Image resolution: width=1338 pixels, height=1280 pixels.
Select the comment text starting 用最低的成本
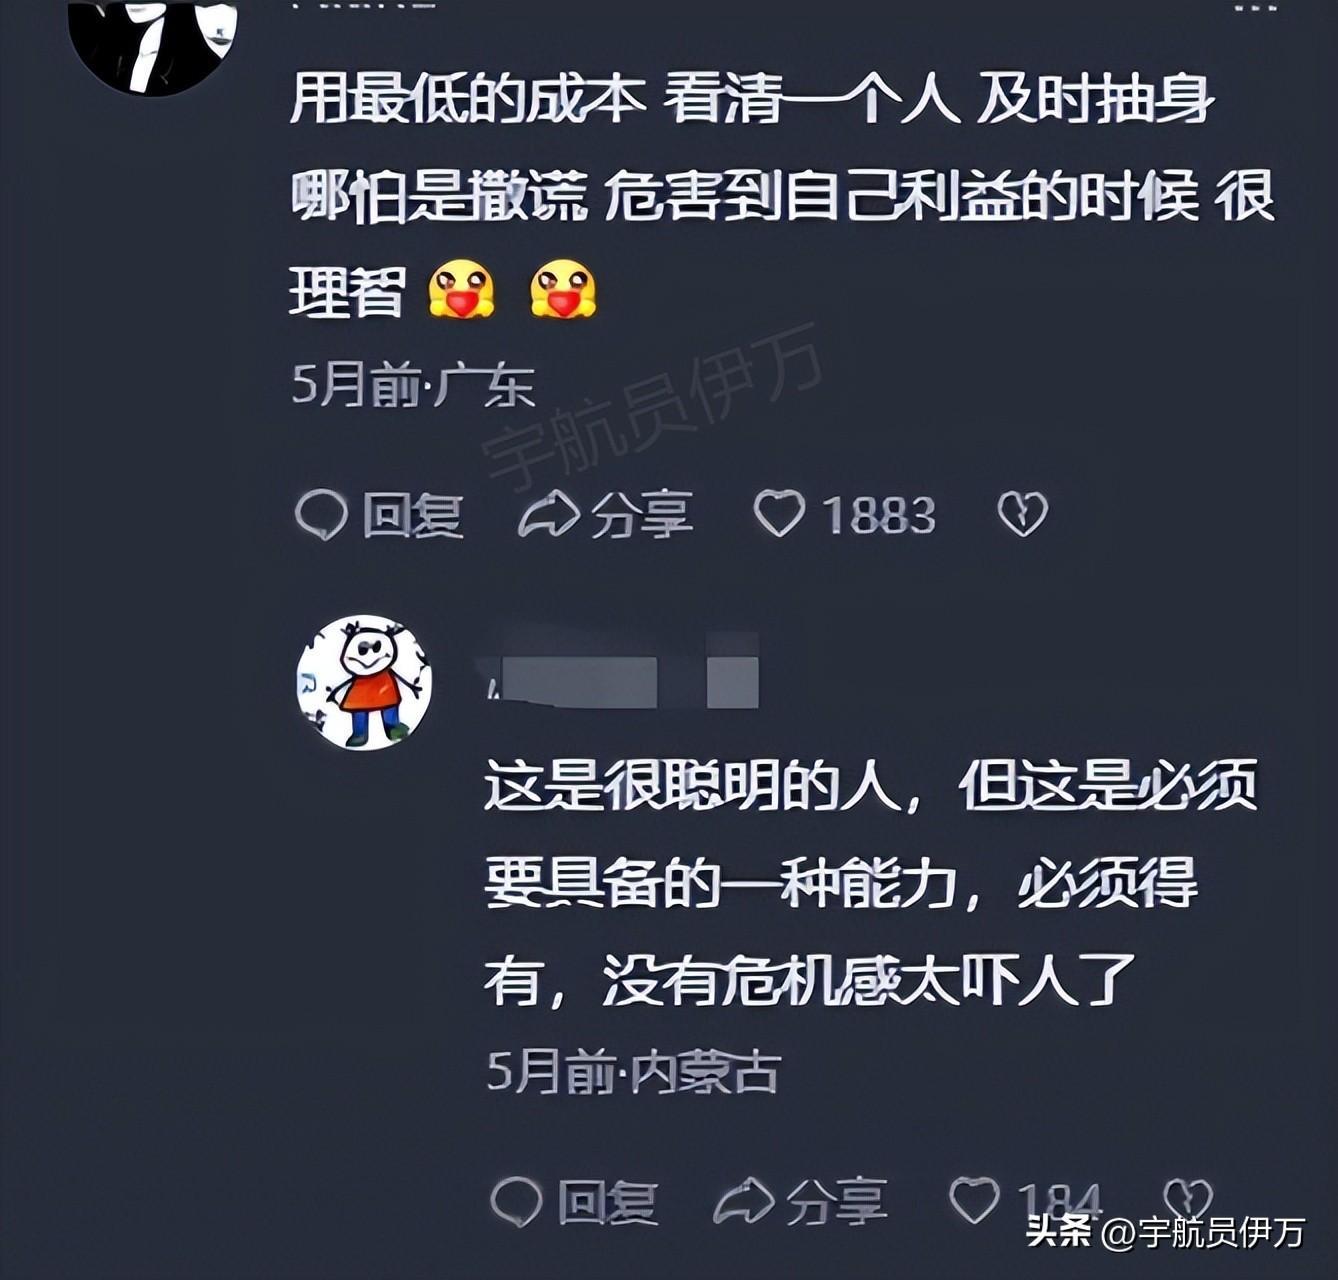(782, 198)
